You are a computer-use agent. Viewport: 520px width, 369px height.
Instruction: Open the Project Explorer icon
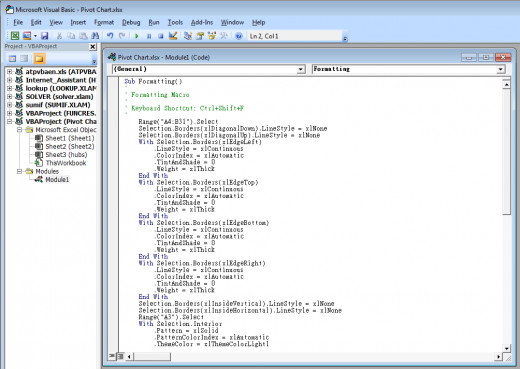[x=188, y=36]
